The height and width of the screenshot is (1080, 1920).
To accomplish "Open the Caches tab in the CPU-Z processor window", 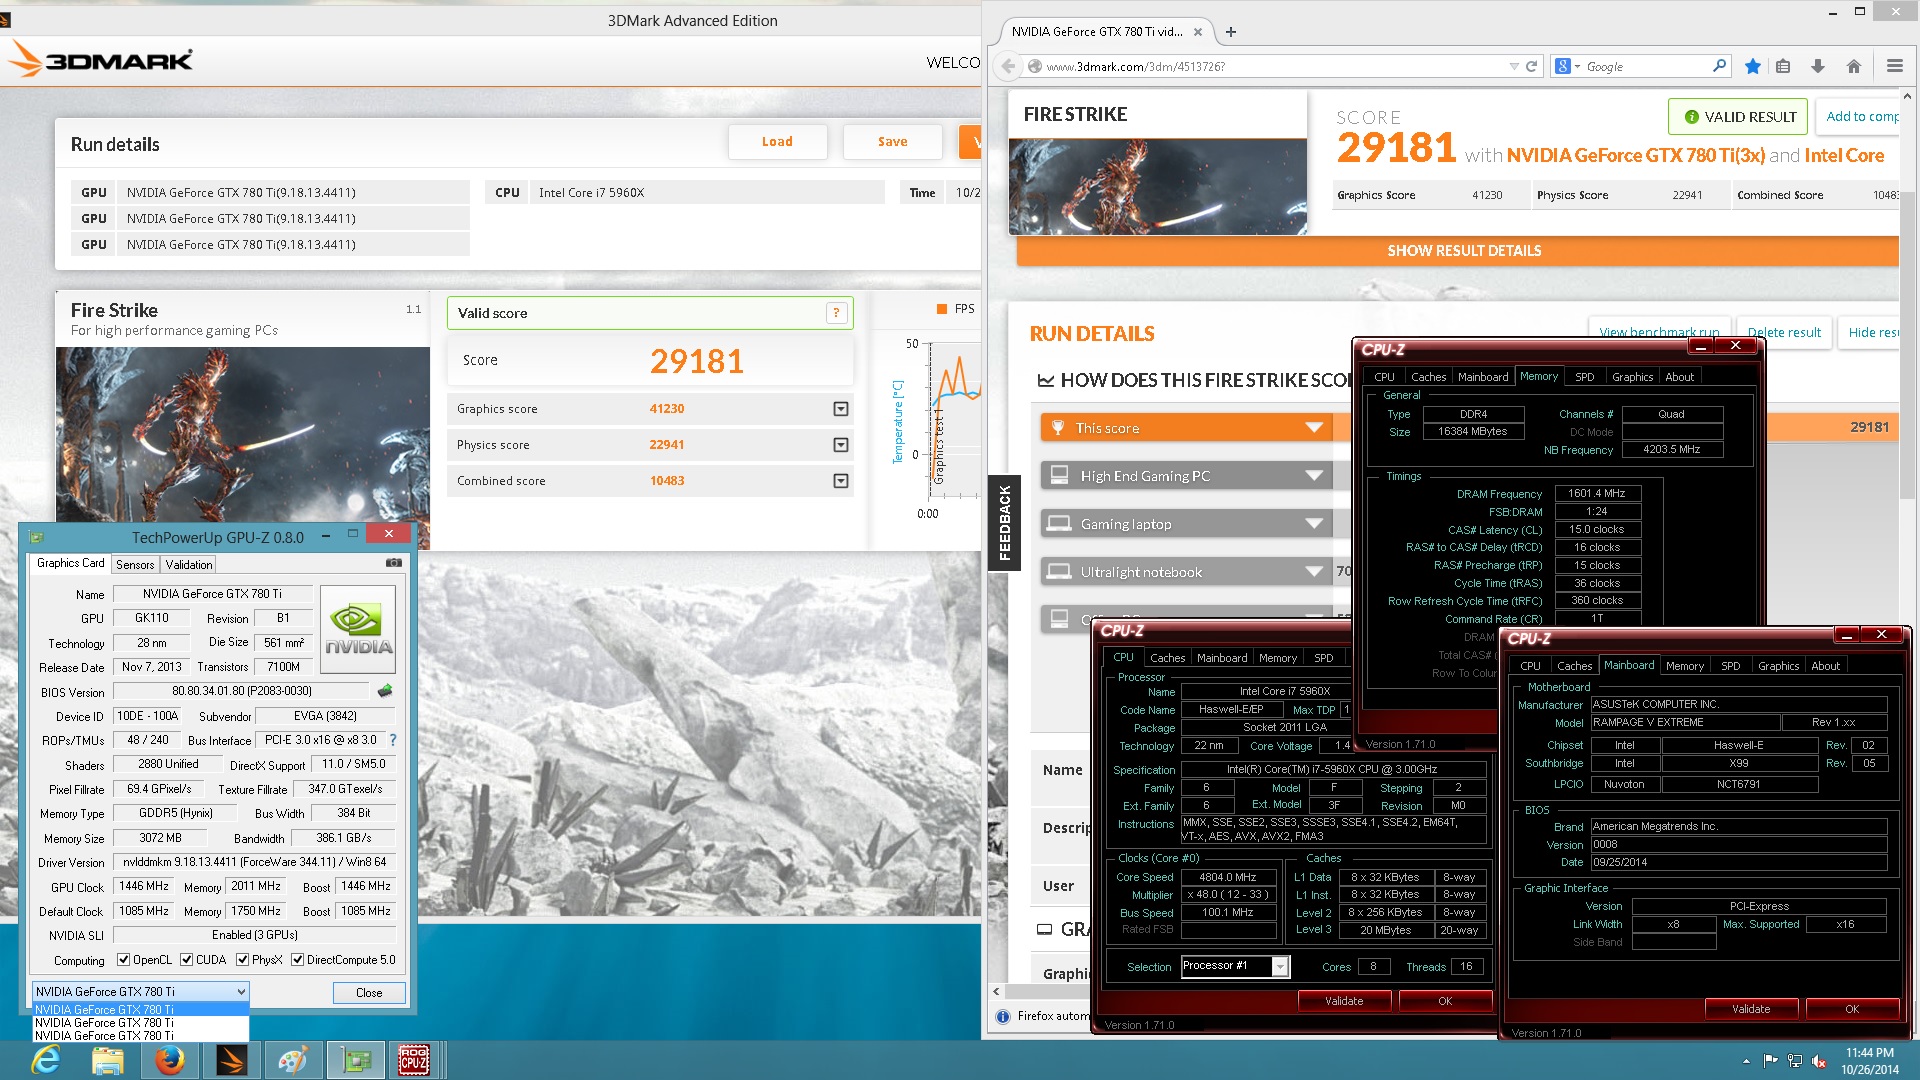I will (1167, 658).
